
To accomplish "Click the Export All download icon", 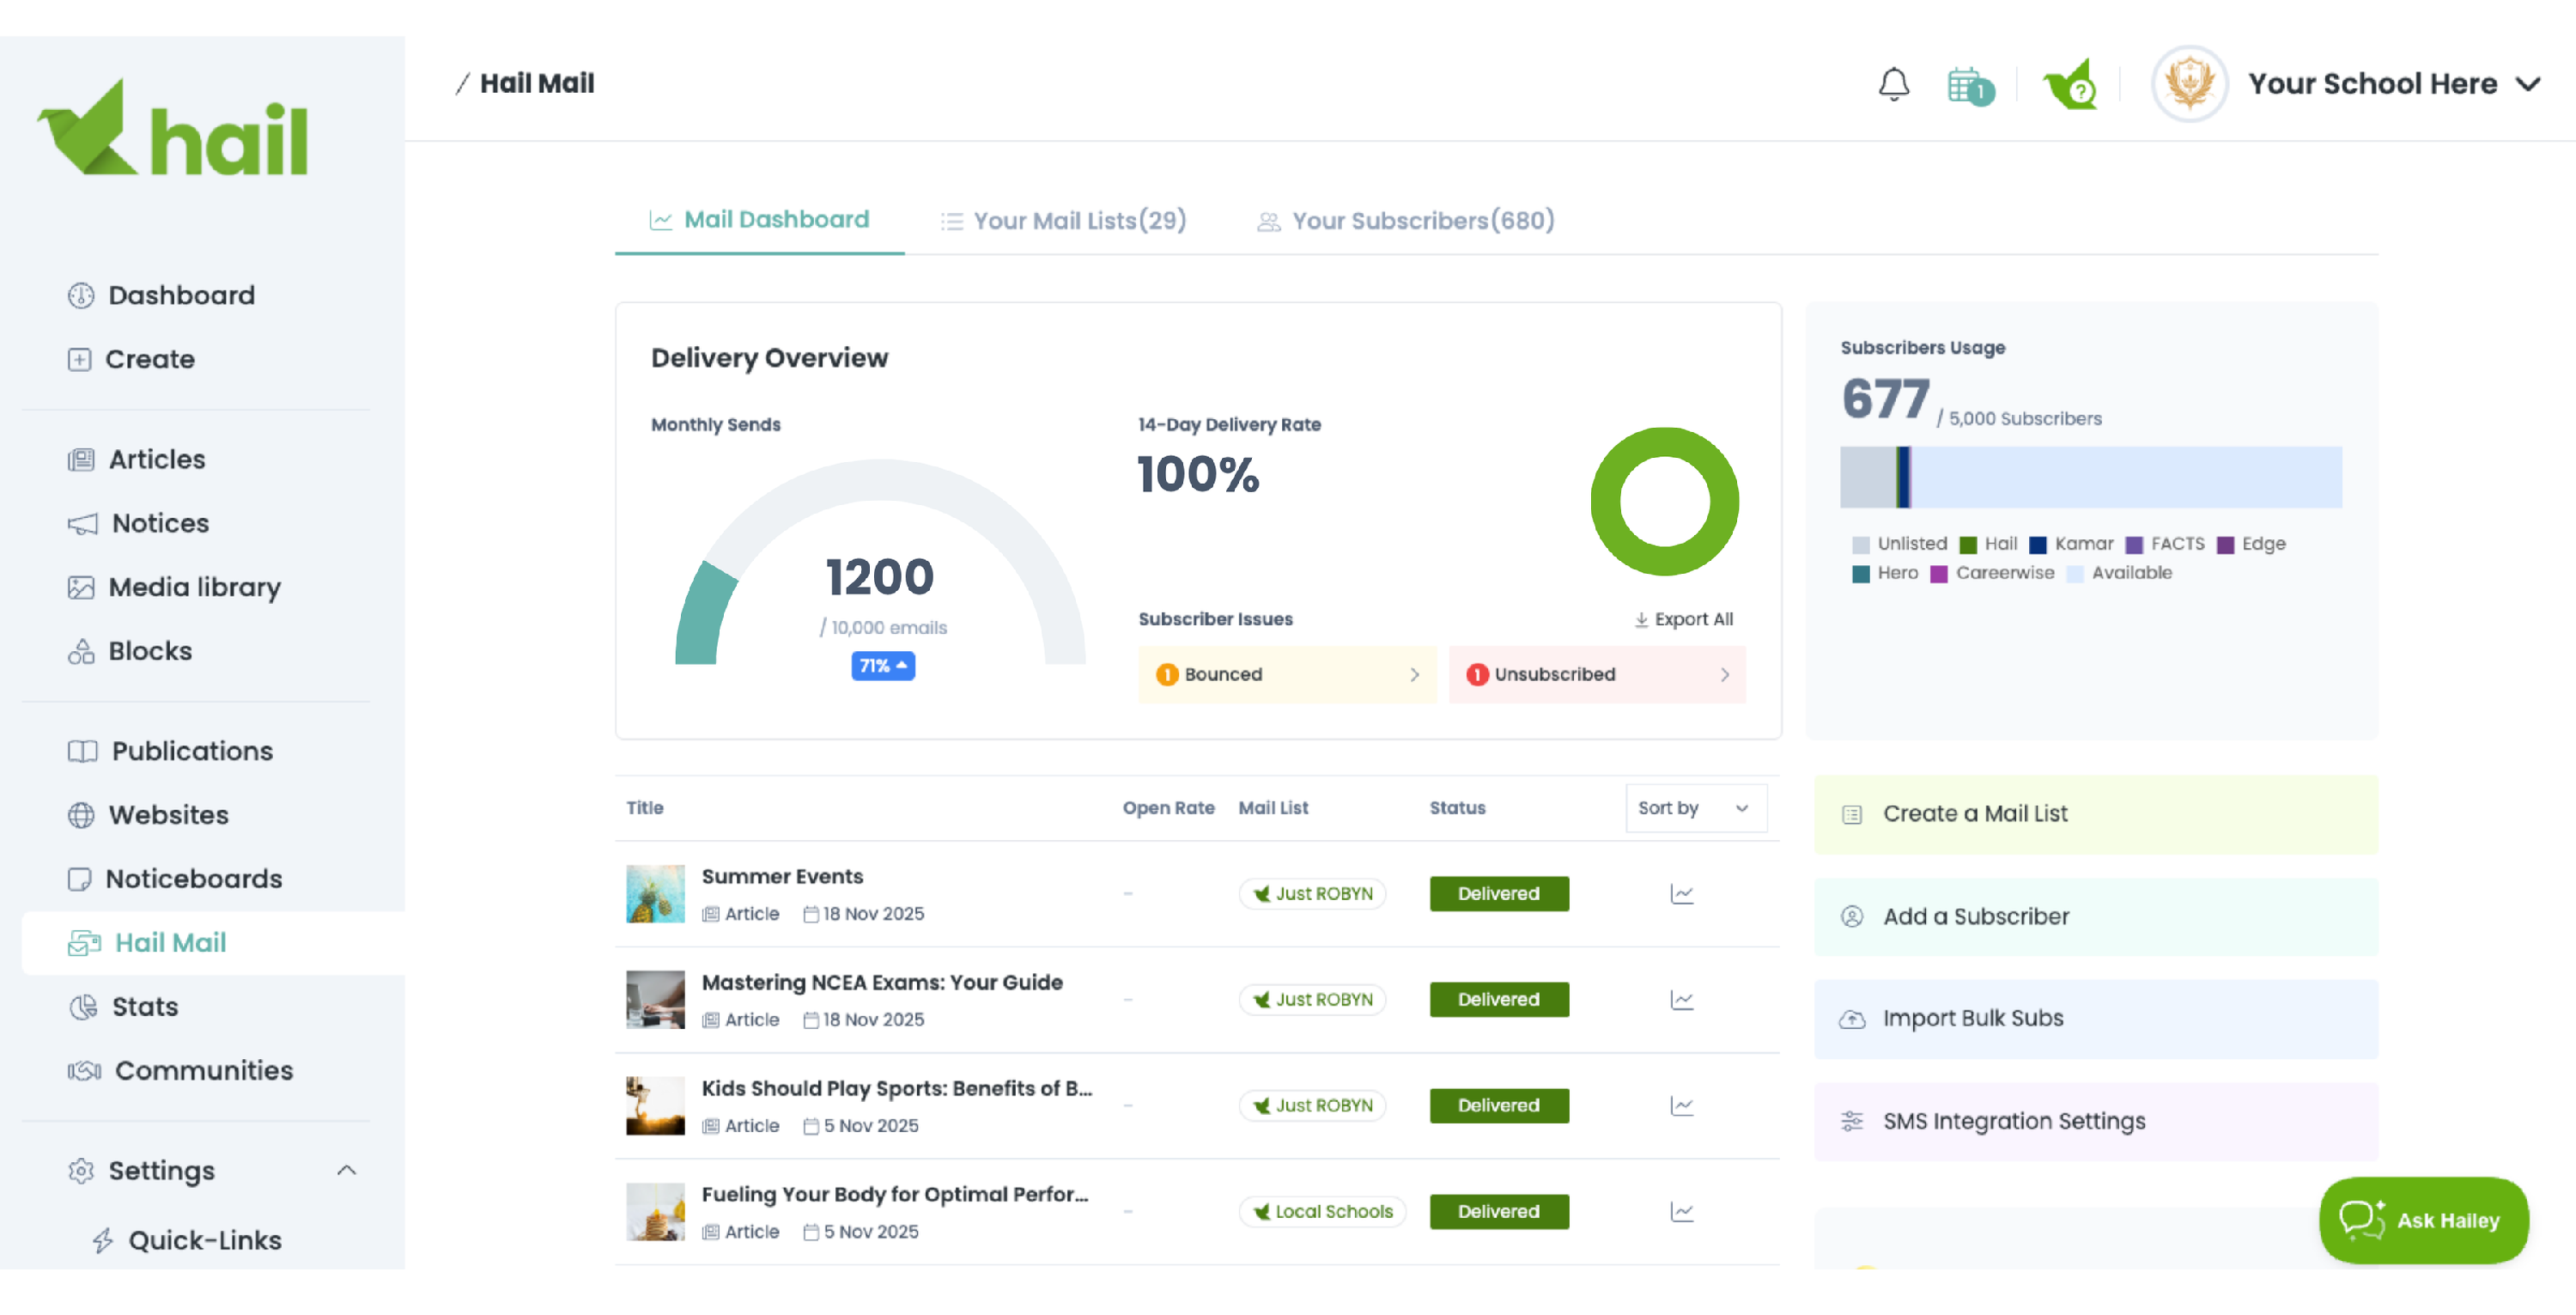I will tap(1641, 620).
